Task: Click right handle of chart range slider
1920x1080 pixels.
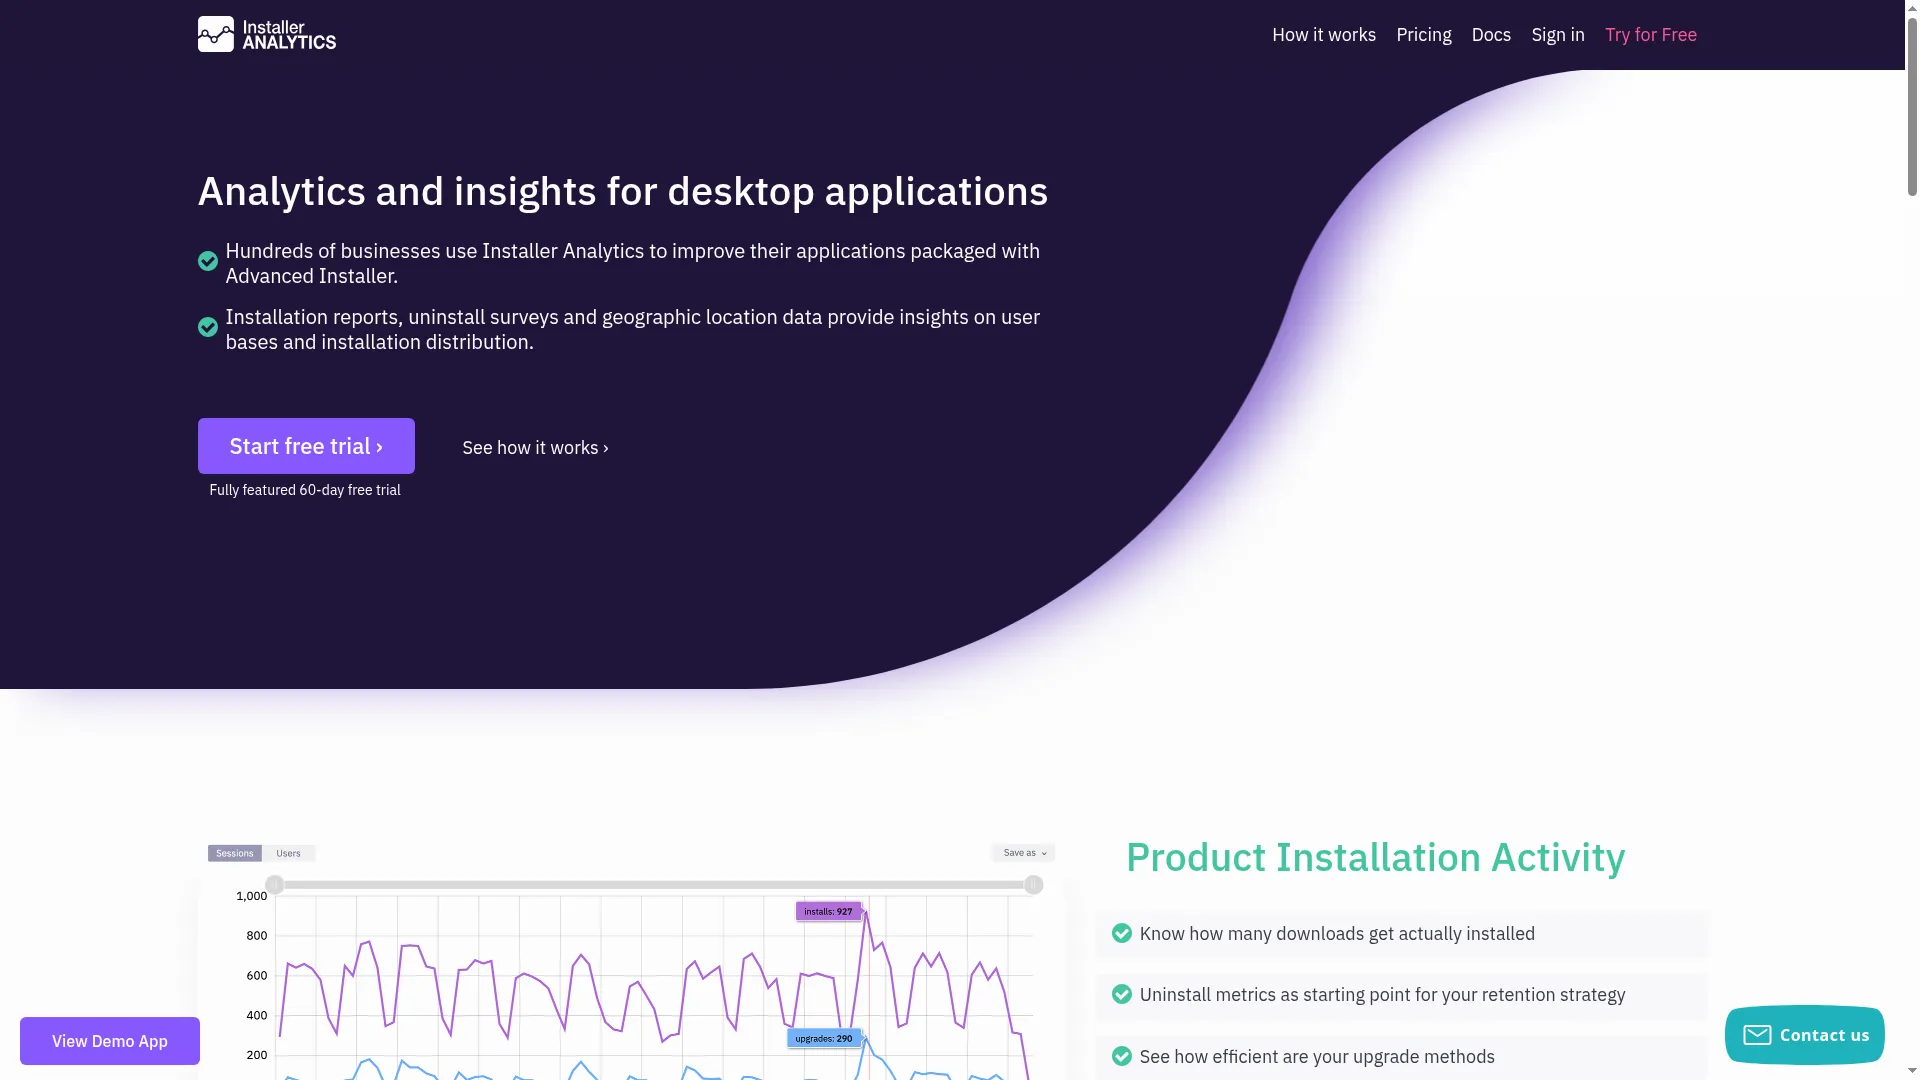Action: (x=1034, y=885)
